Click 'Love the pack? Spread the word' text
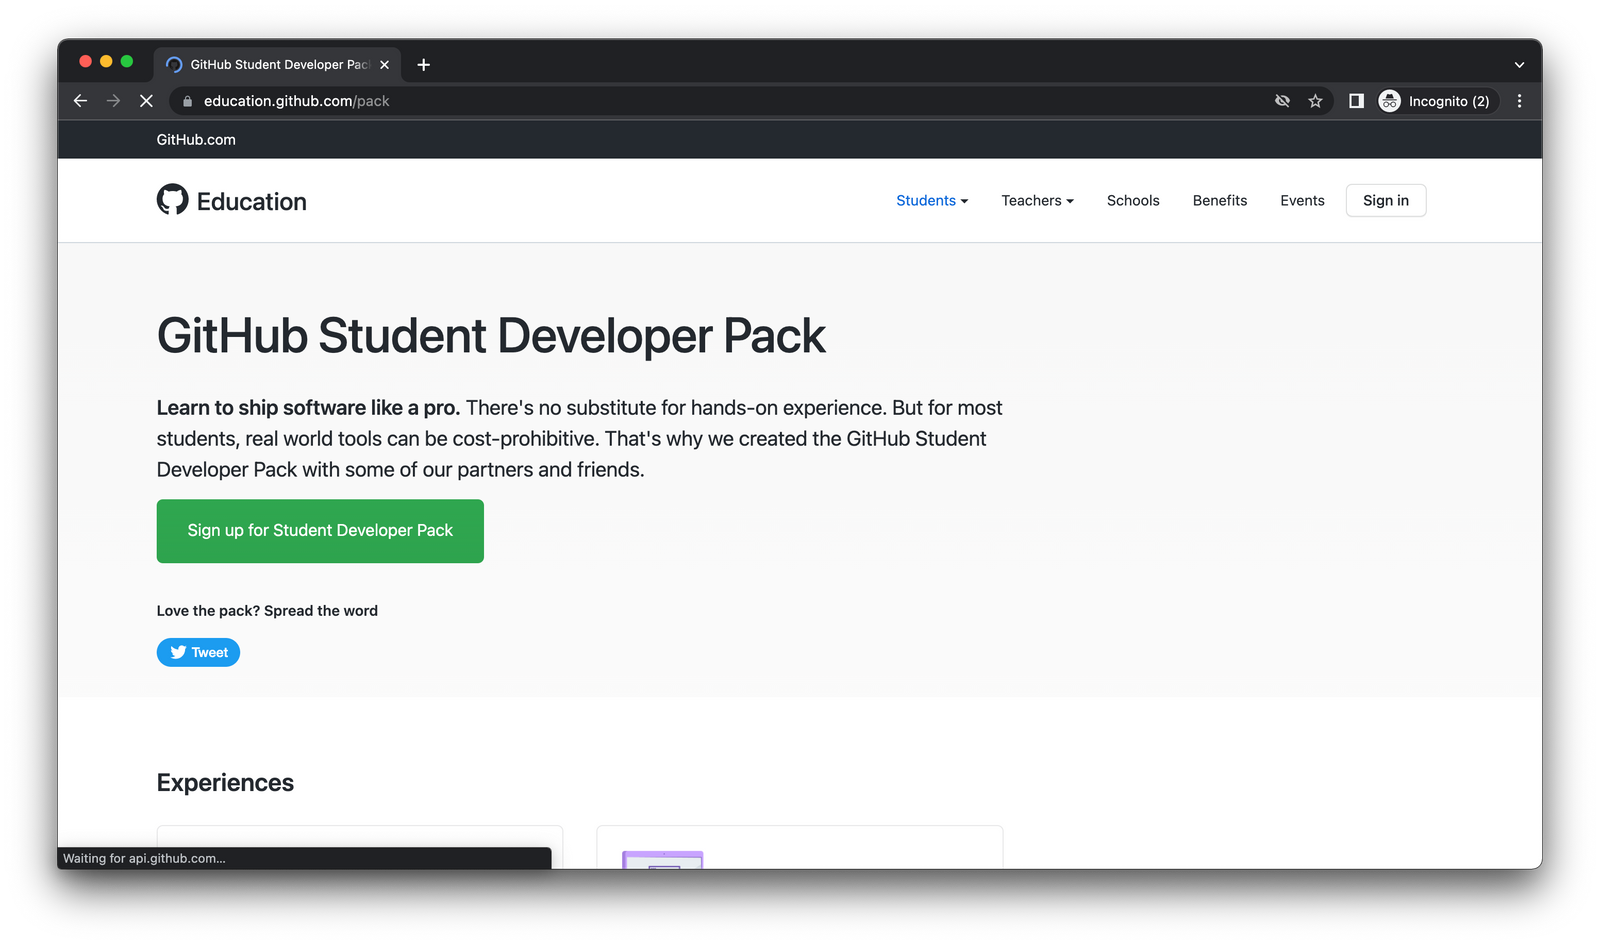The width and height of the screenshot is (1600, 945). coord(267,611)
